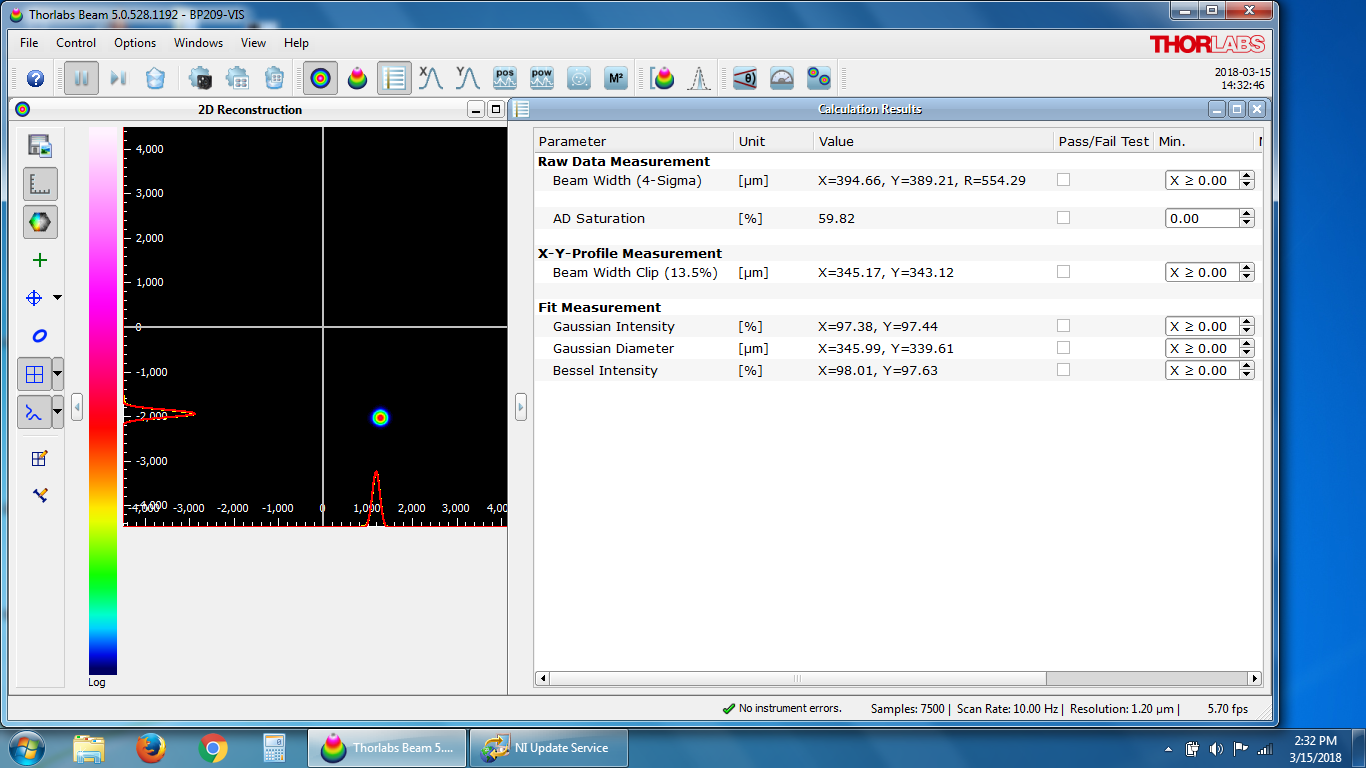The image size is (1366, 768).
Task: Click the horizontal scrollbar in Calculation Results
Action: (797, 678)
